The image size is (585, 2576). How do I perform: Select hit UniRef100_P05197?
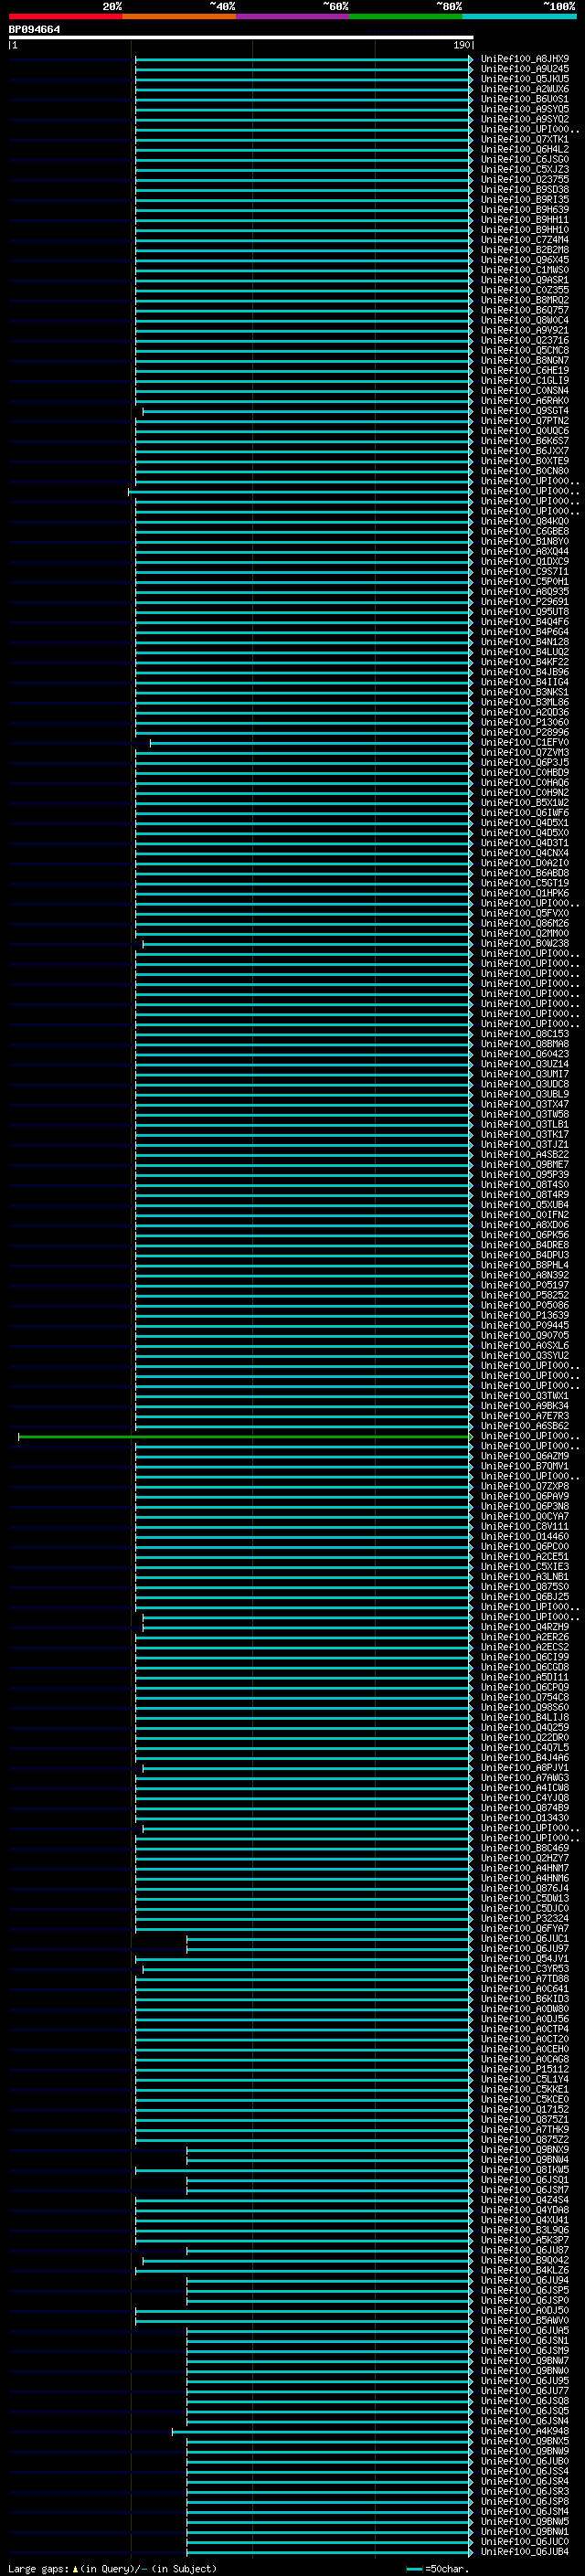pyautogui.click(x=525, y=1285)
